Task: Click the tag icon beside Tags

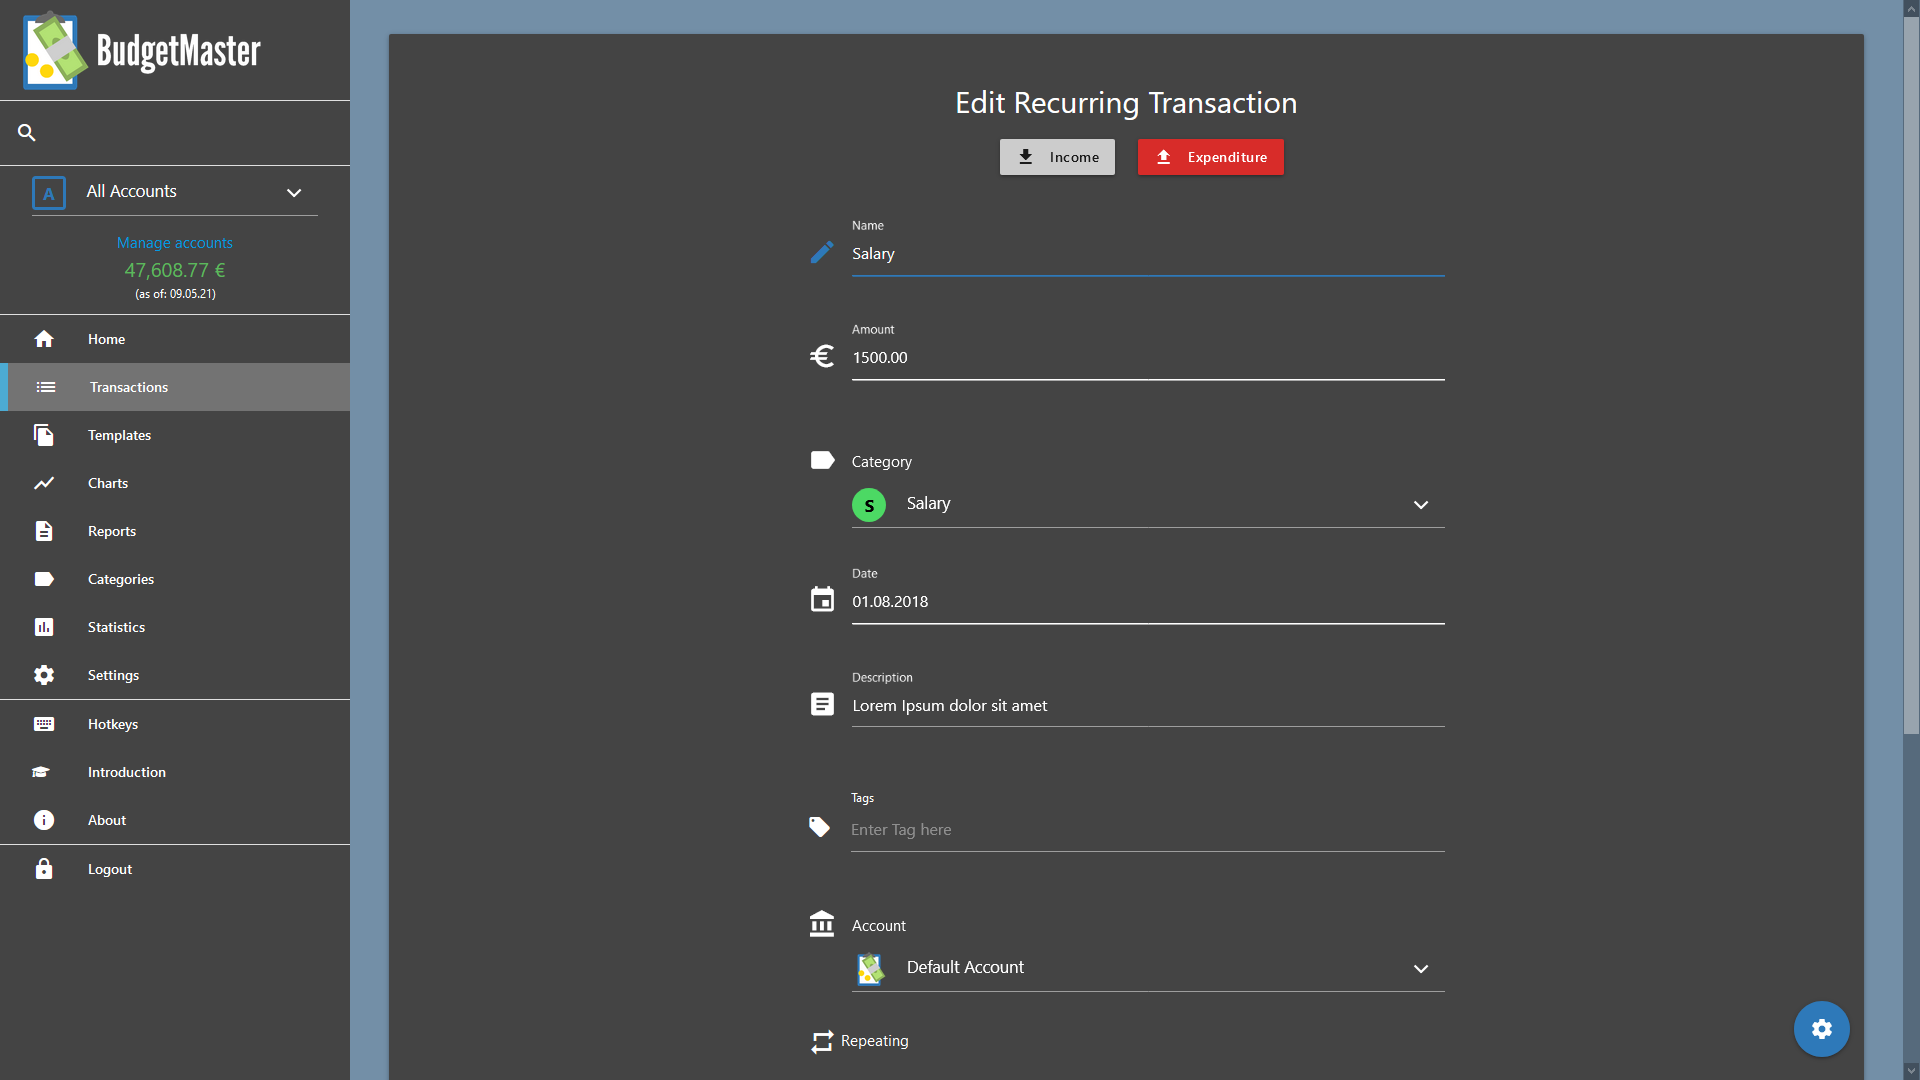Action: pyautogui.click(x=819, y=827)
